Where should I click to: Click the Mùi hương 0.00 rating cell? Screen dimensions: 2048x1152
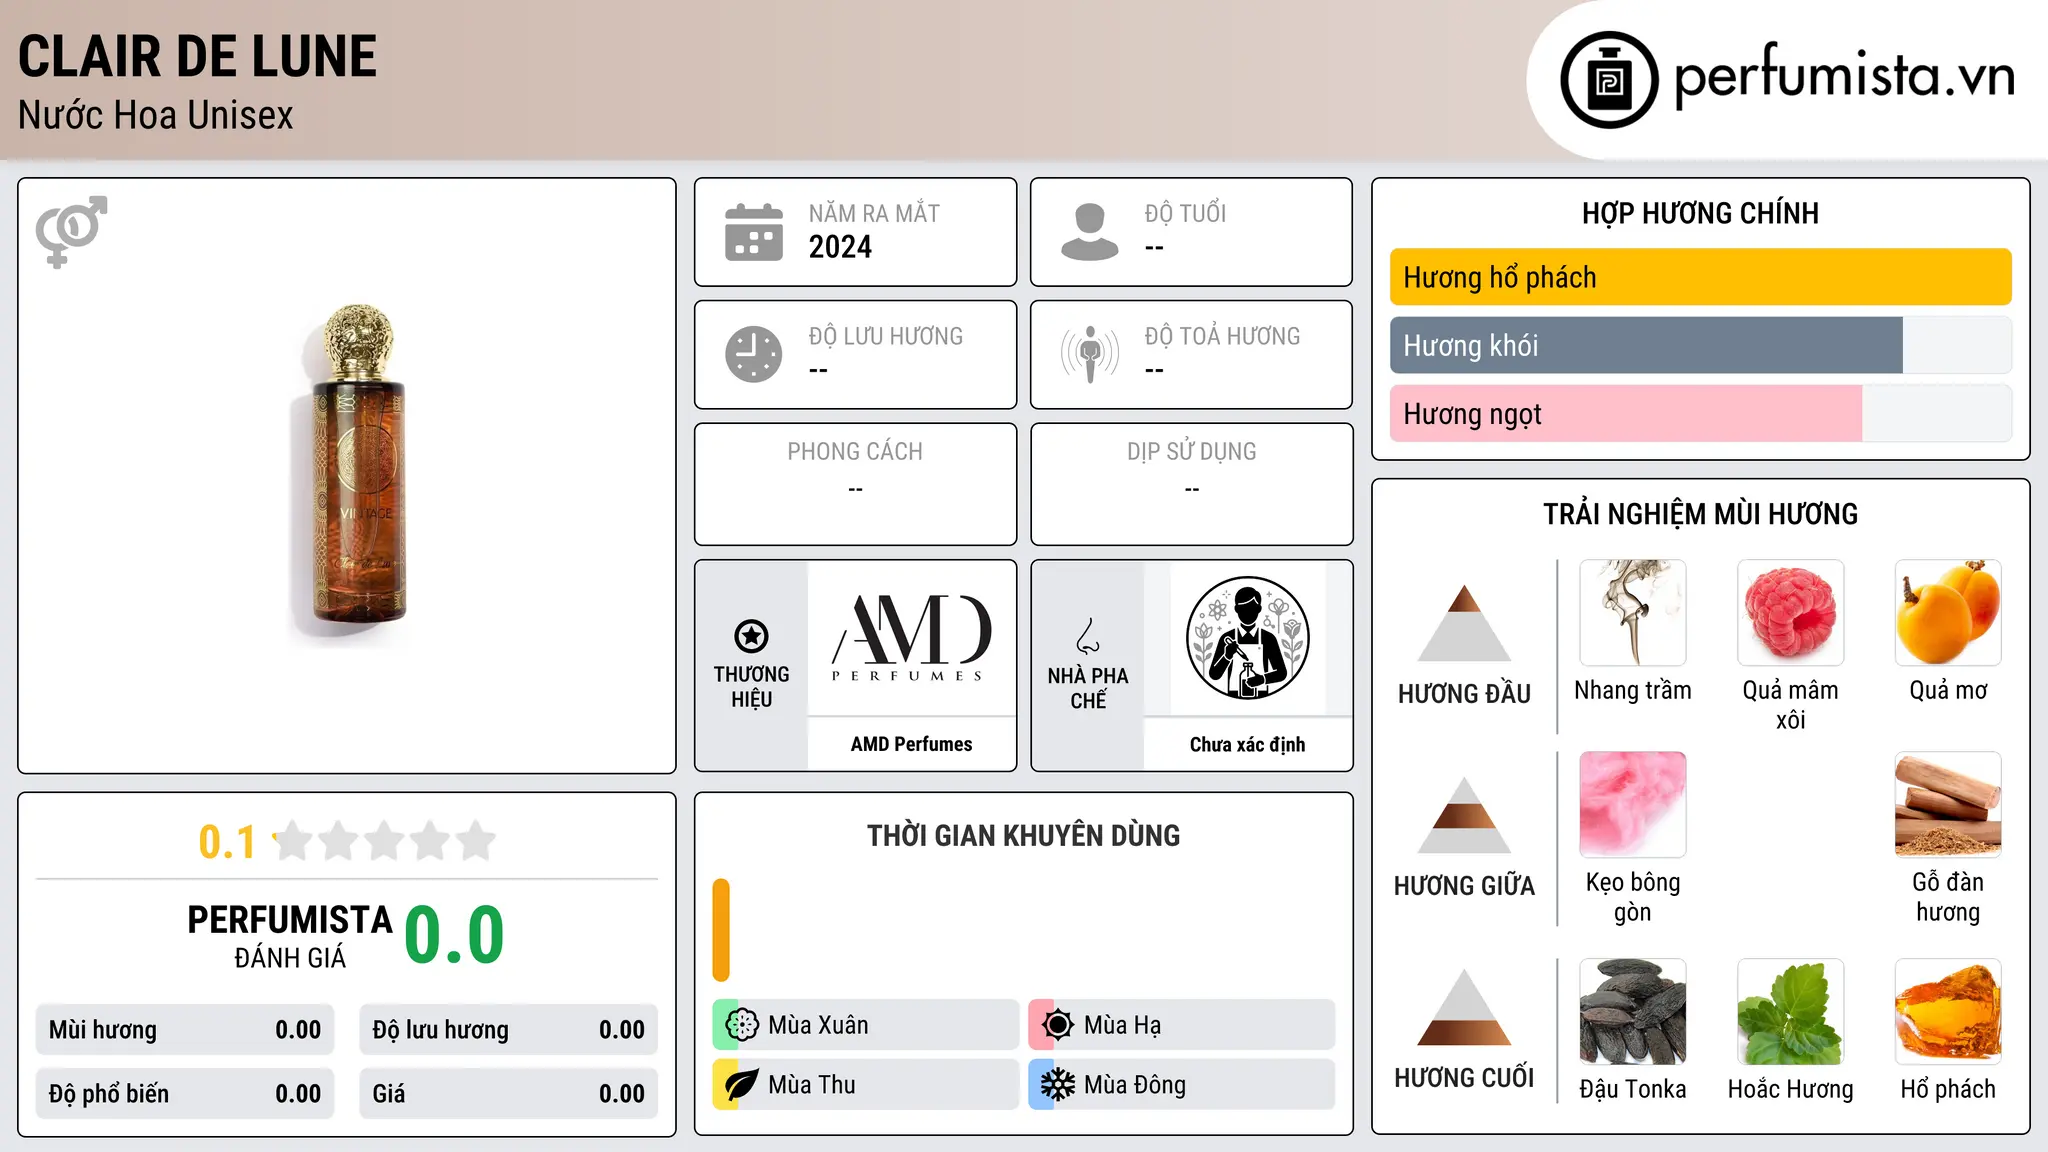(x=185, y=1030)
